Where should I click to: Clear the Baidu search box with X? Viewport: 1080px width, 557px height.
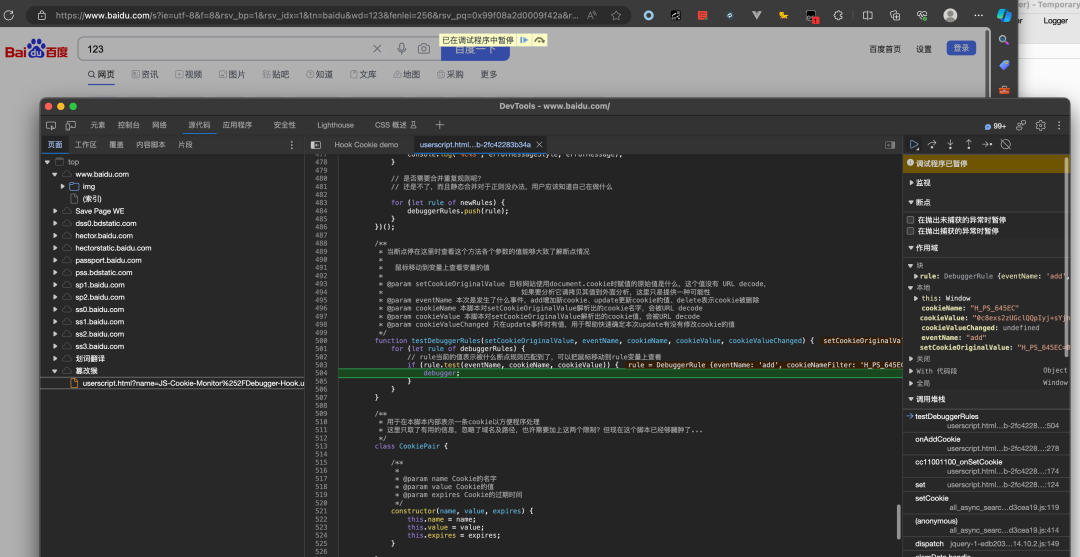[377, 48]
